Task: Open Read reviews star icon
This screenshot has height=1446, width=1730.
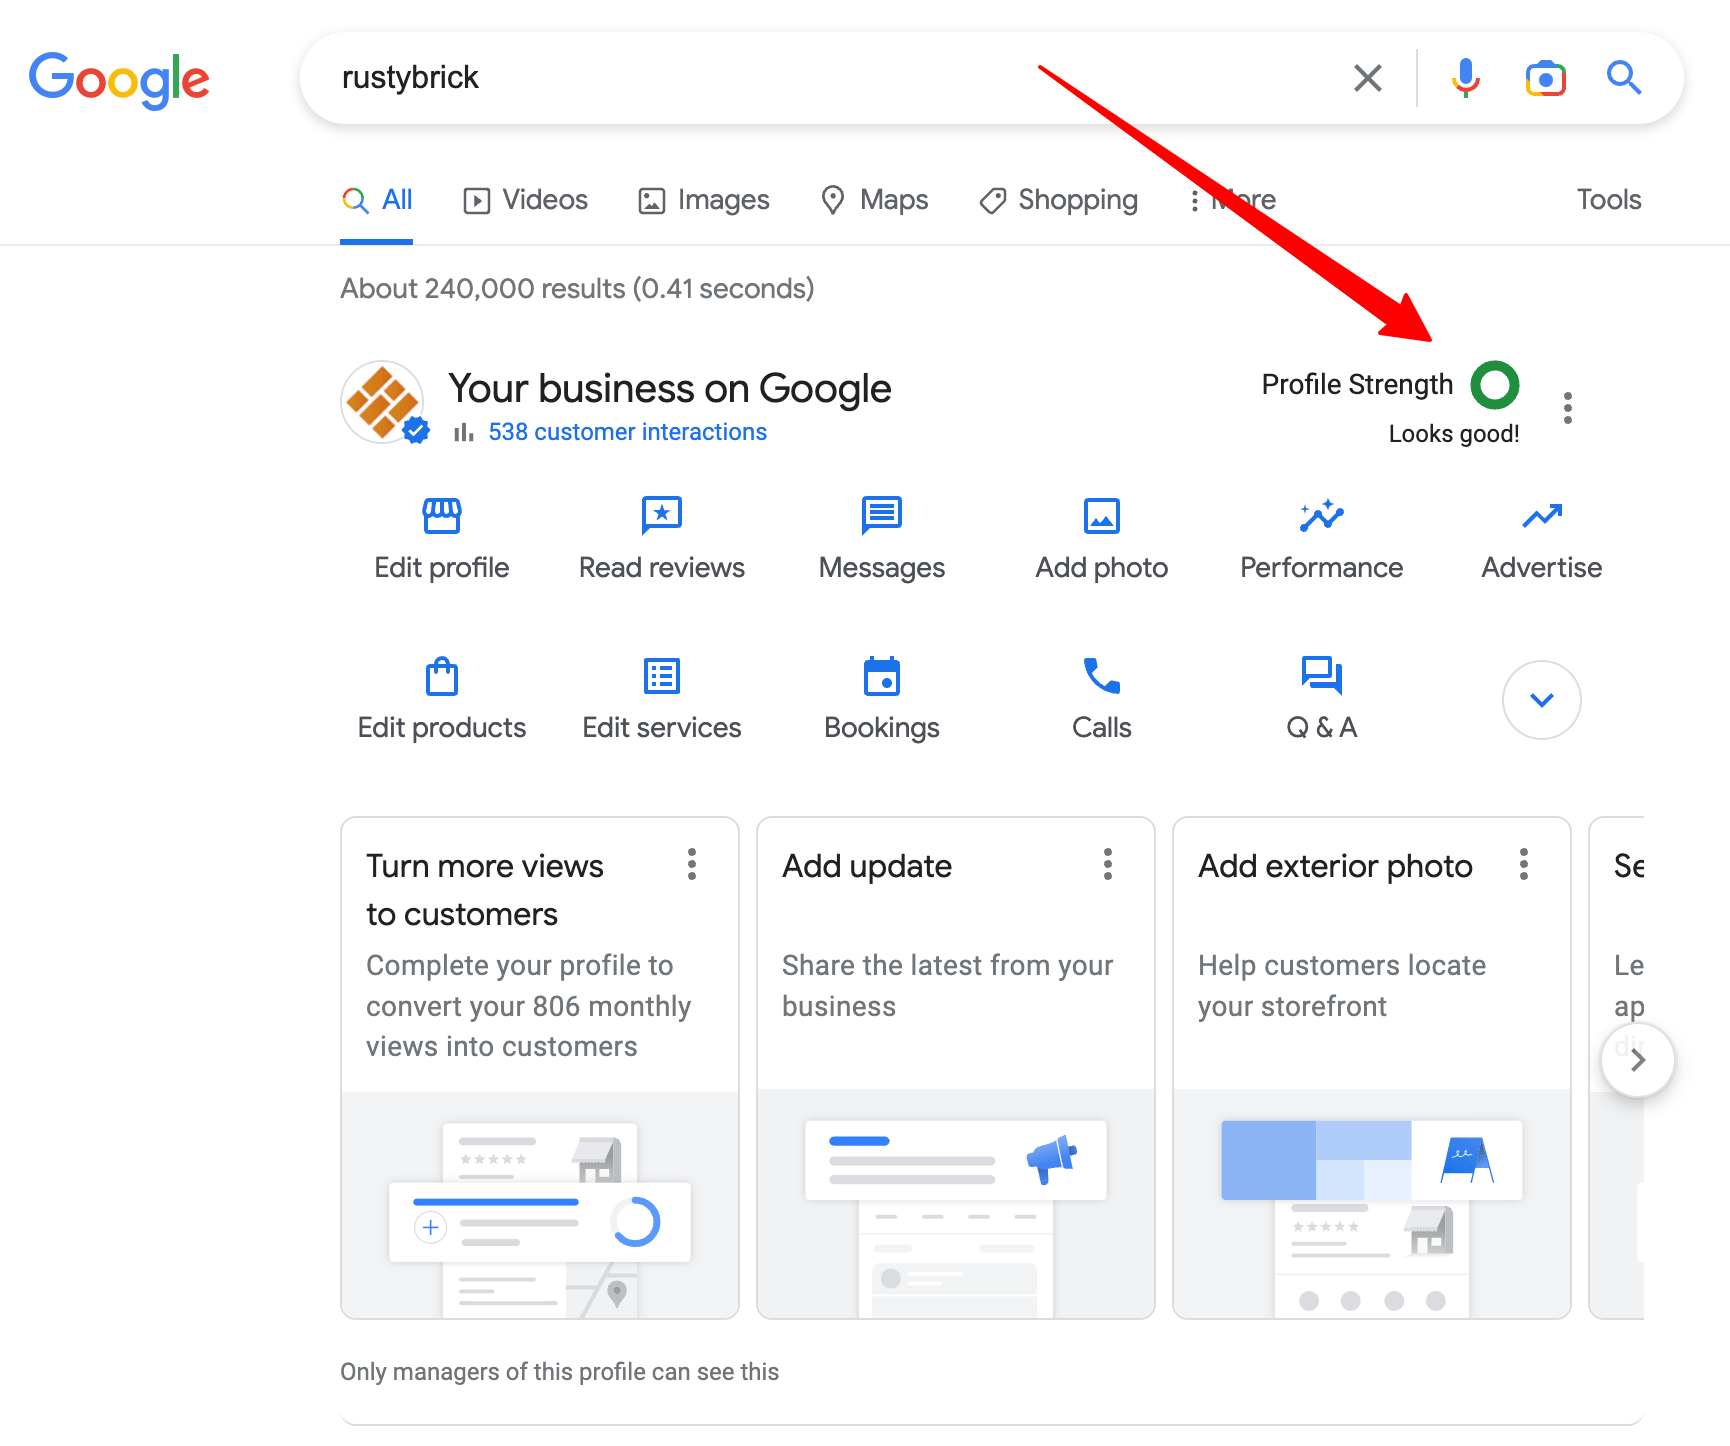Action: point(661,516)
